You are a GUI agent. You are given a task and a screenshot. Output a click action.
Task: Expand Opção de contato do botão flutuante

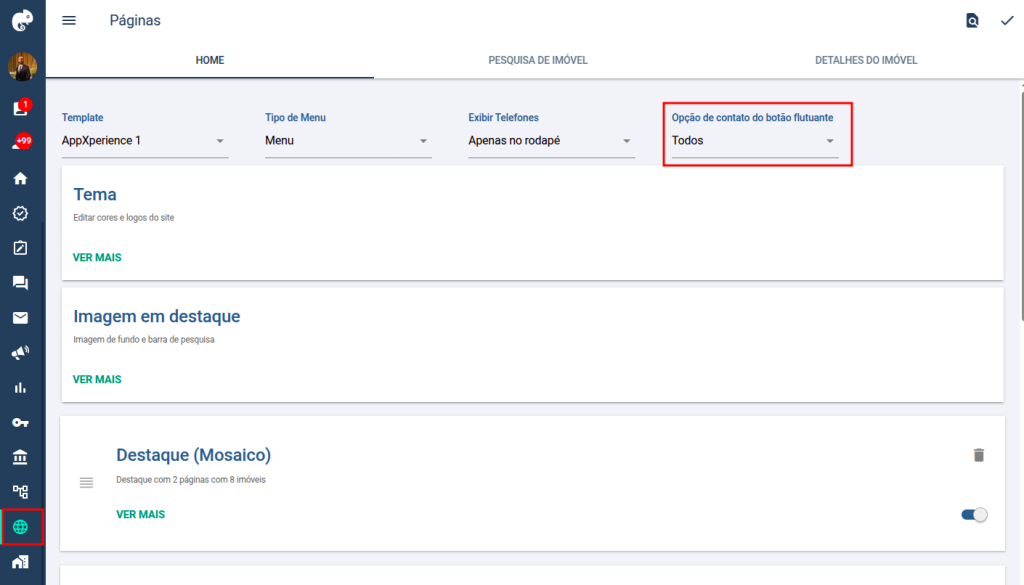coord(755,140)
